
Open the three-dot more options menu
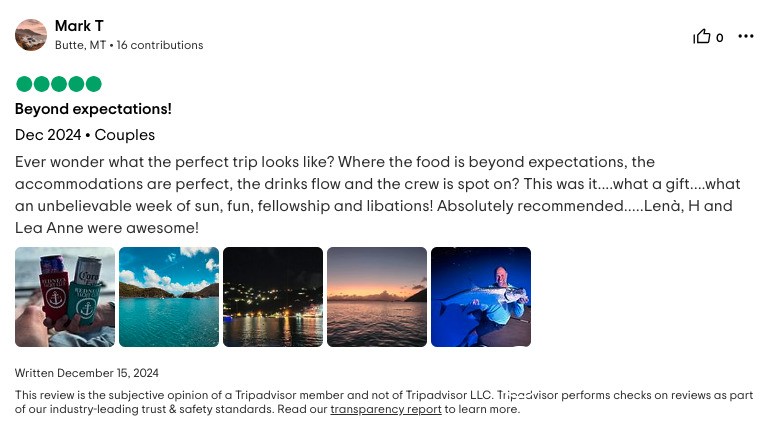[x=746, y=37]
